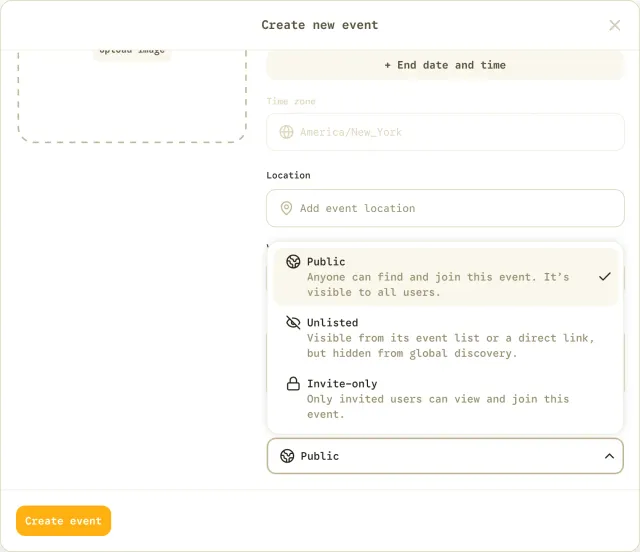The width and height of the screenshot is (640, 552).
Task: Click the Unlisted crossed-eye icon
Action: 293,323
